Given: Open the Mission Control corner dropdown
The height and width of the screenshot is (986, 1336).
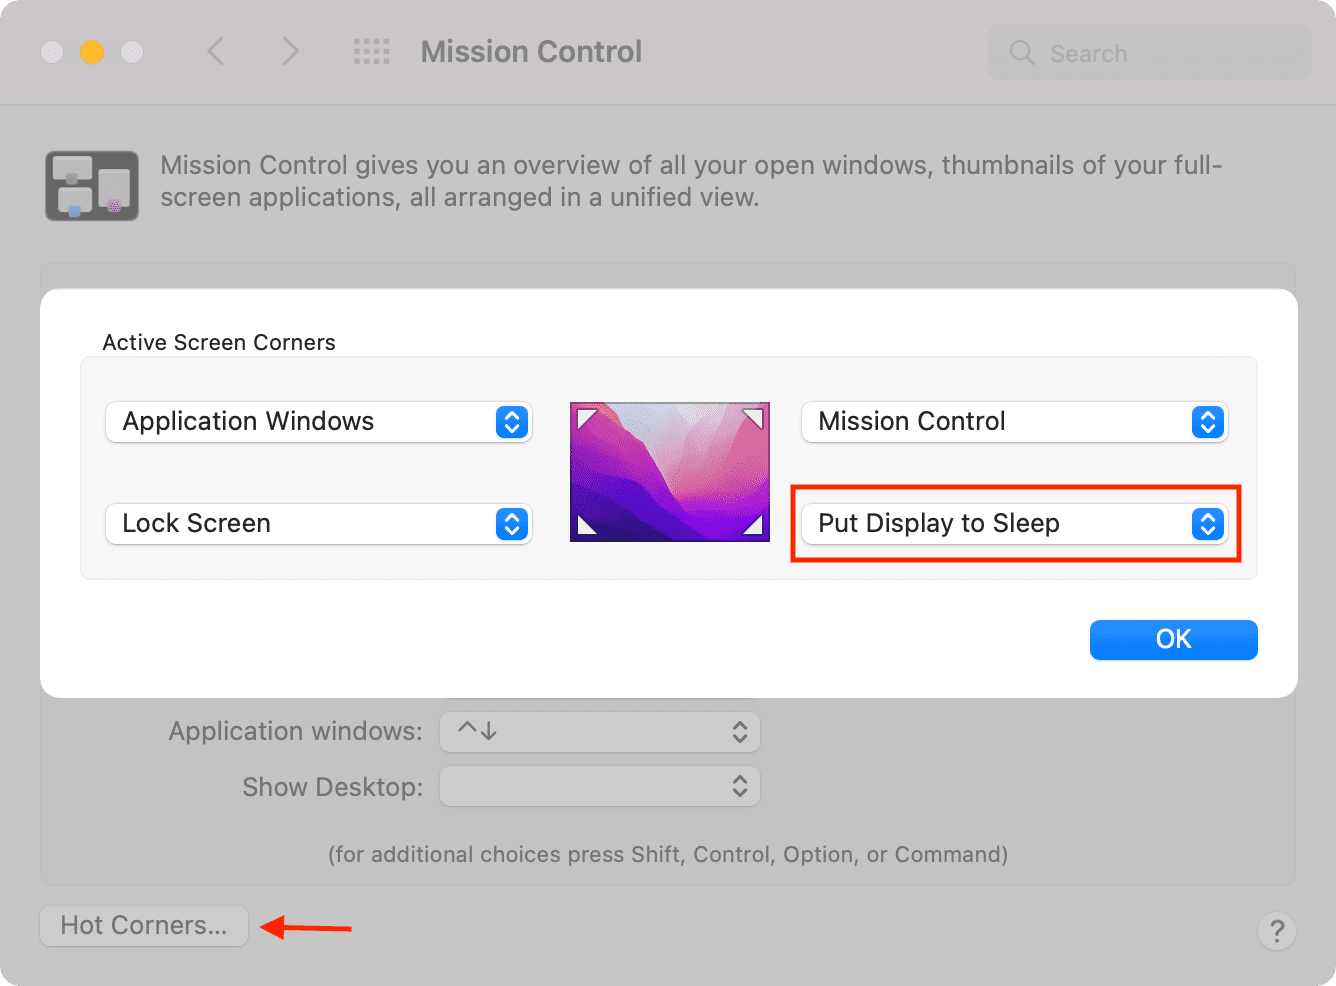Looking at the screenshot, I should (1014, 422).
